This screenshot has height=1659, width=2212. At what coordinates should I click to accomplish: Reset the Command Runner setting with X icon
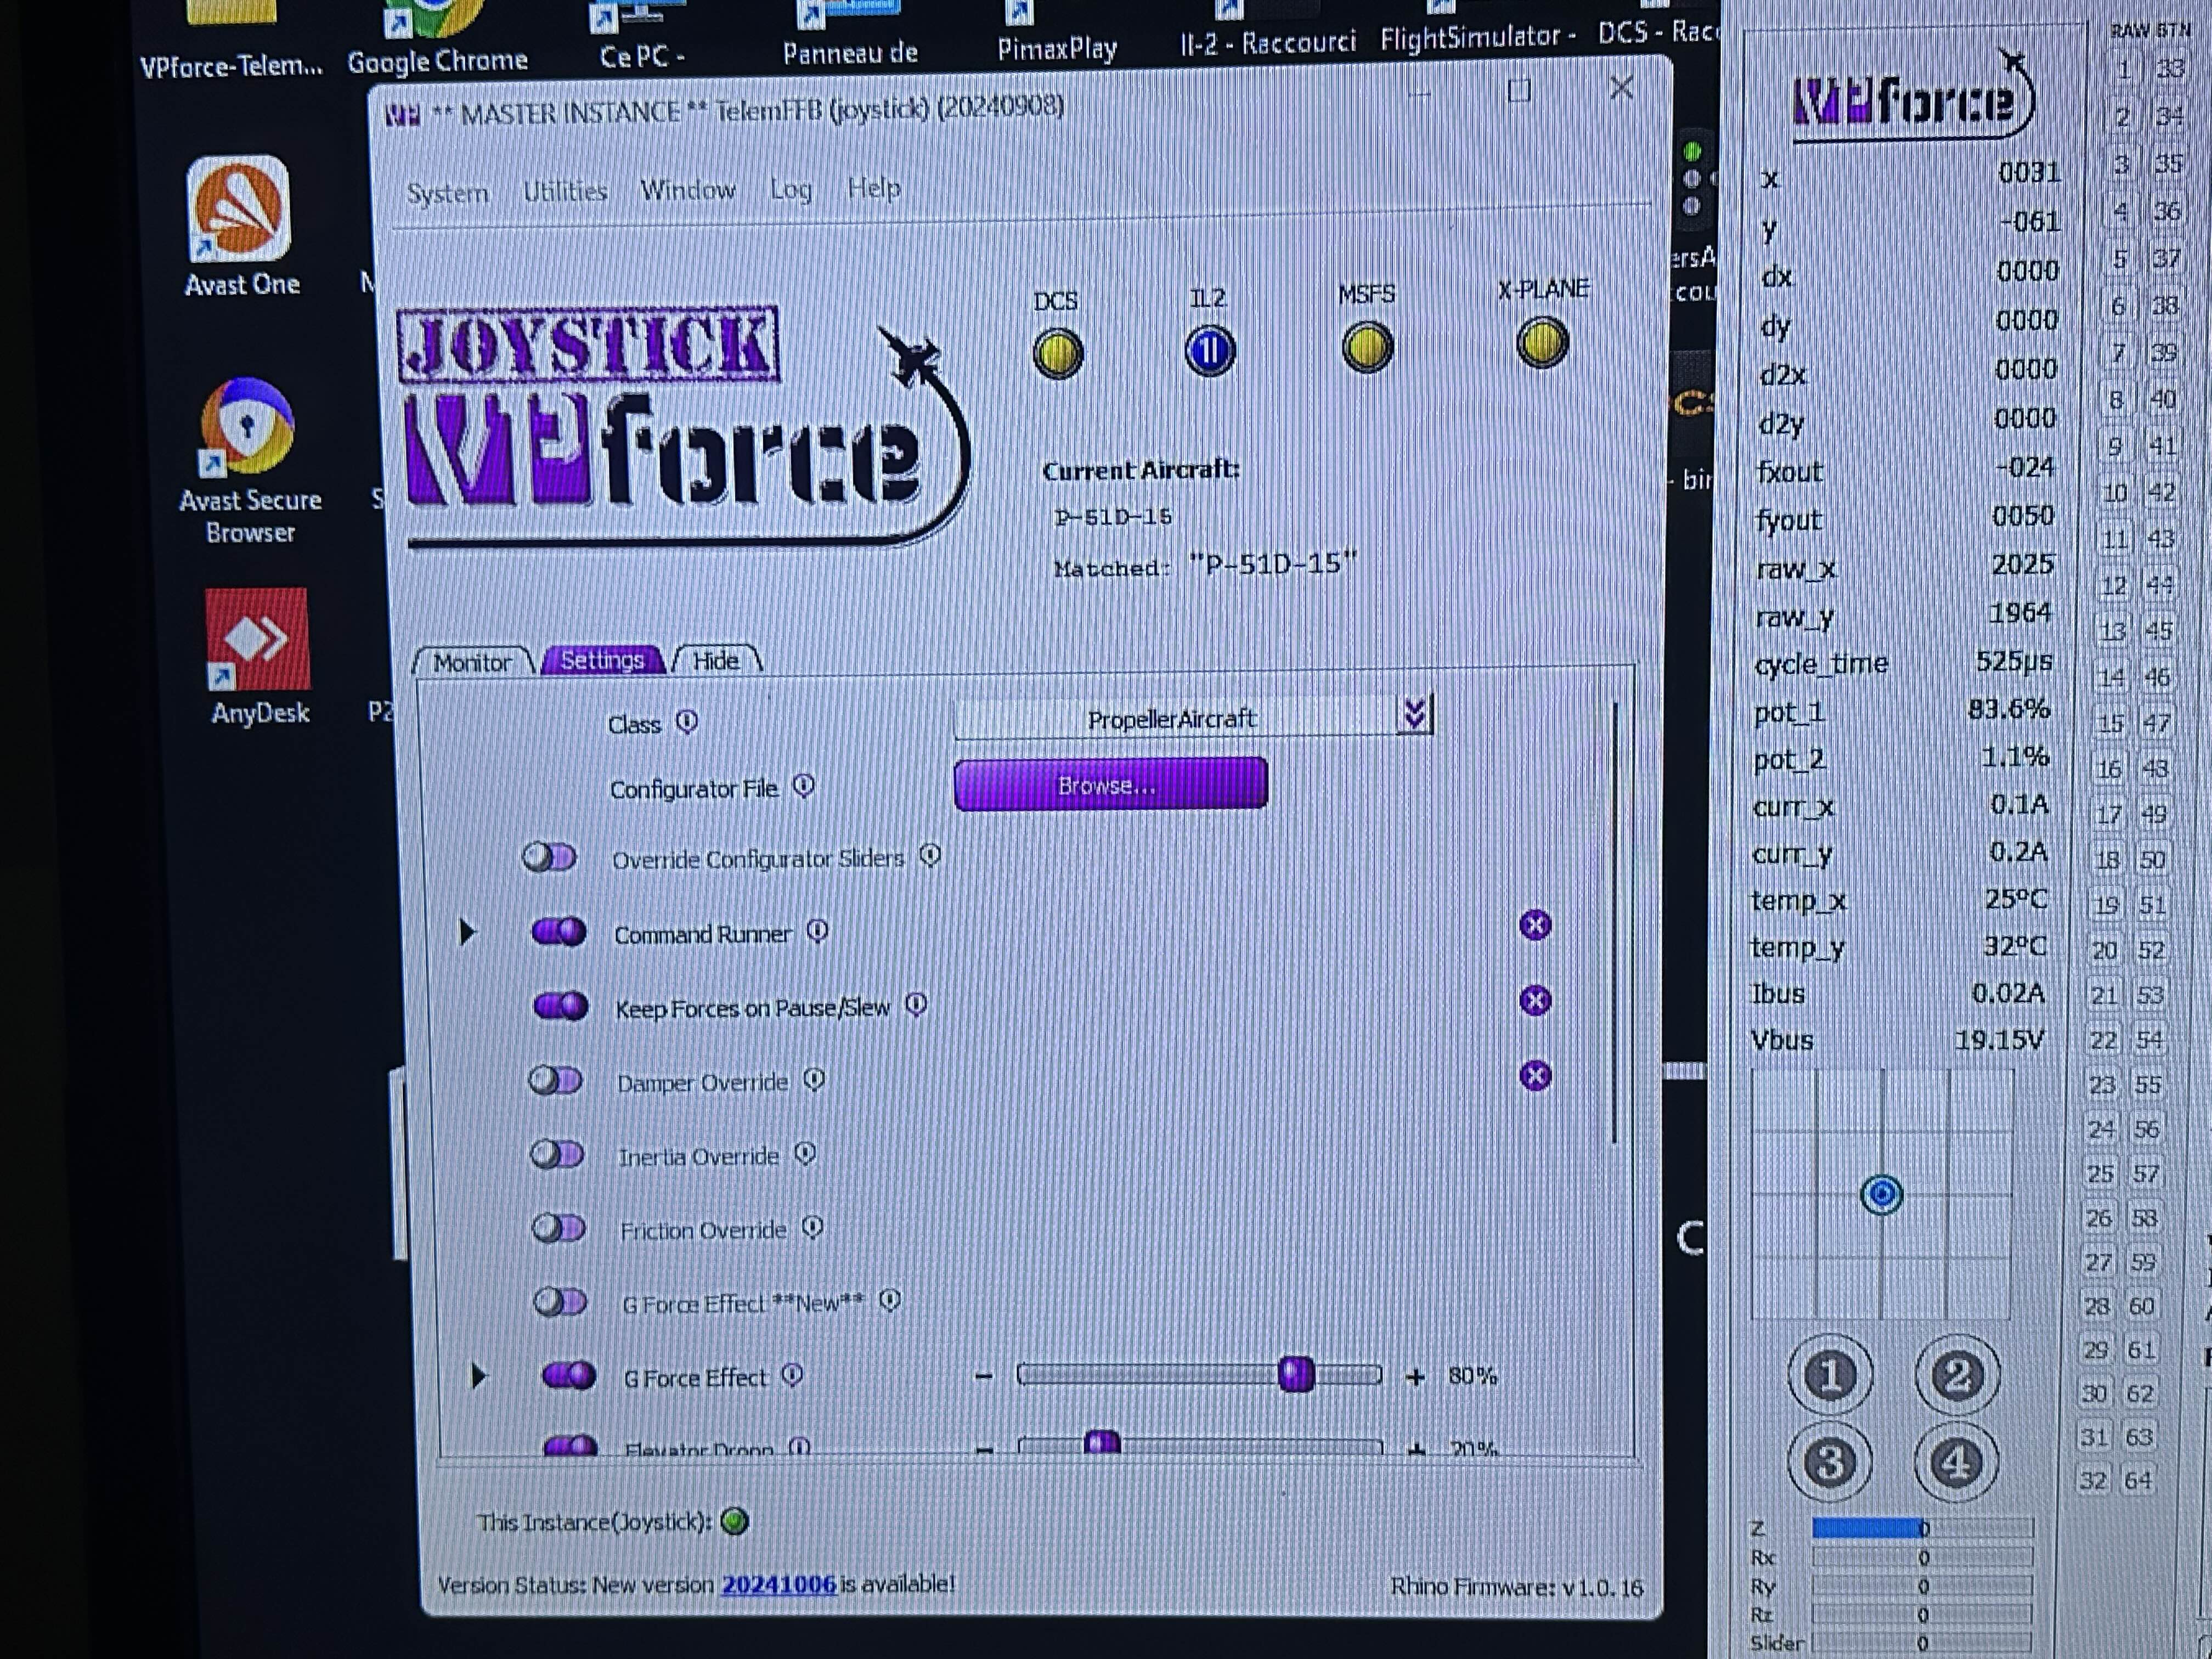coord(1535,925)
